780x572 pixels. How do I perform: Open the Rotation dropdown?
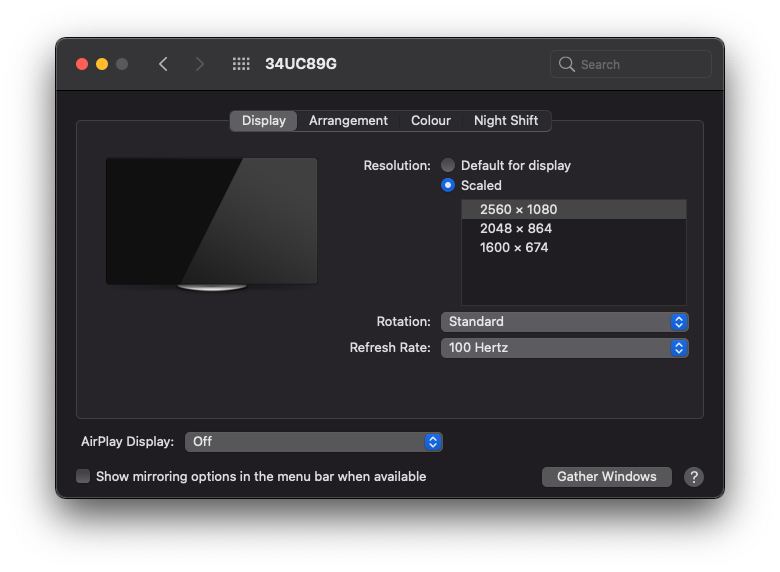point(565,322)
